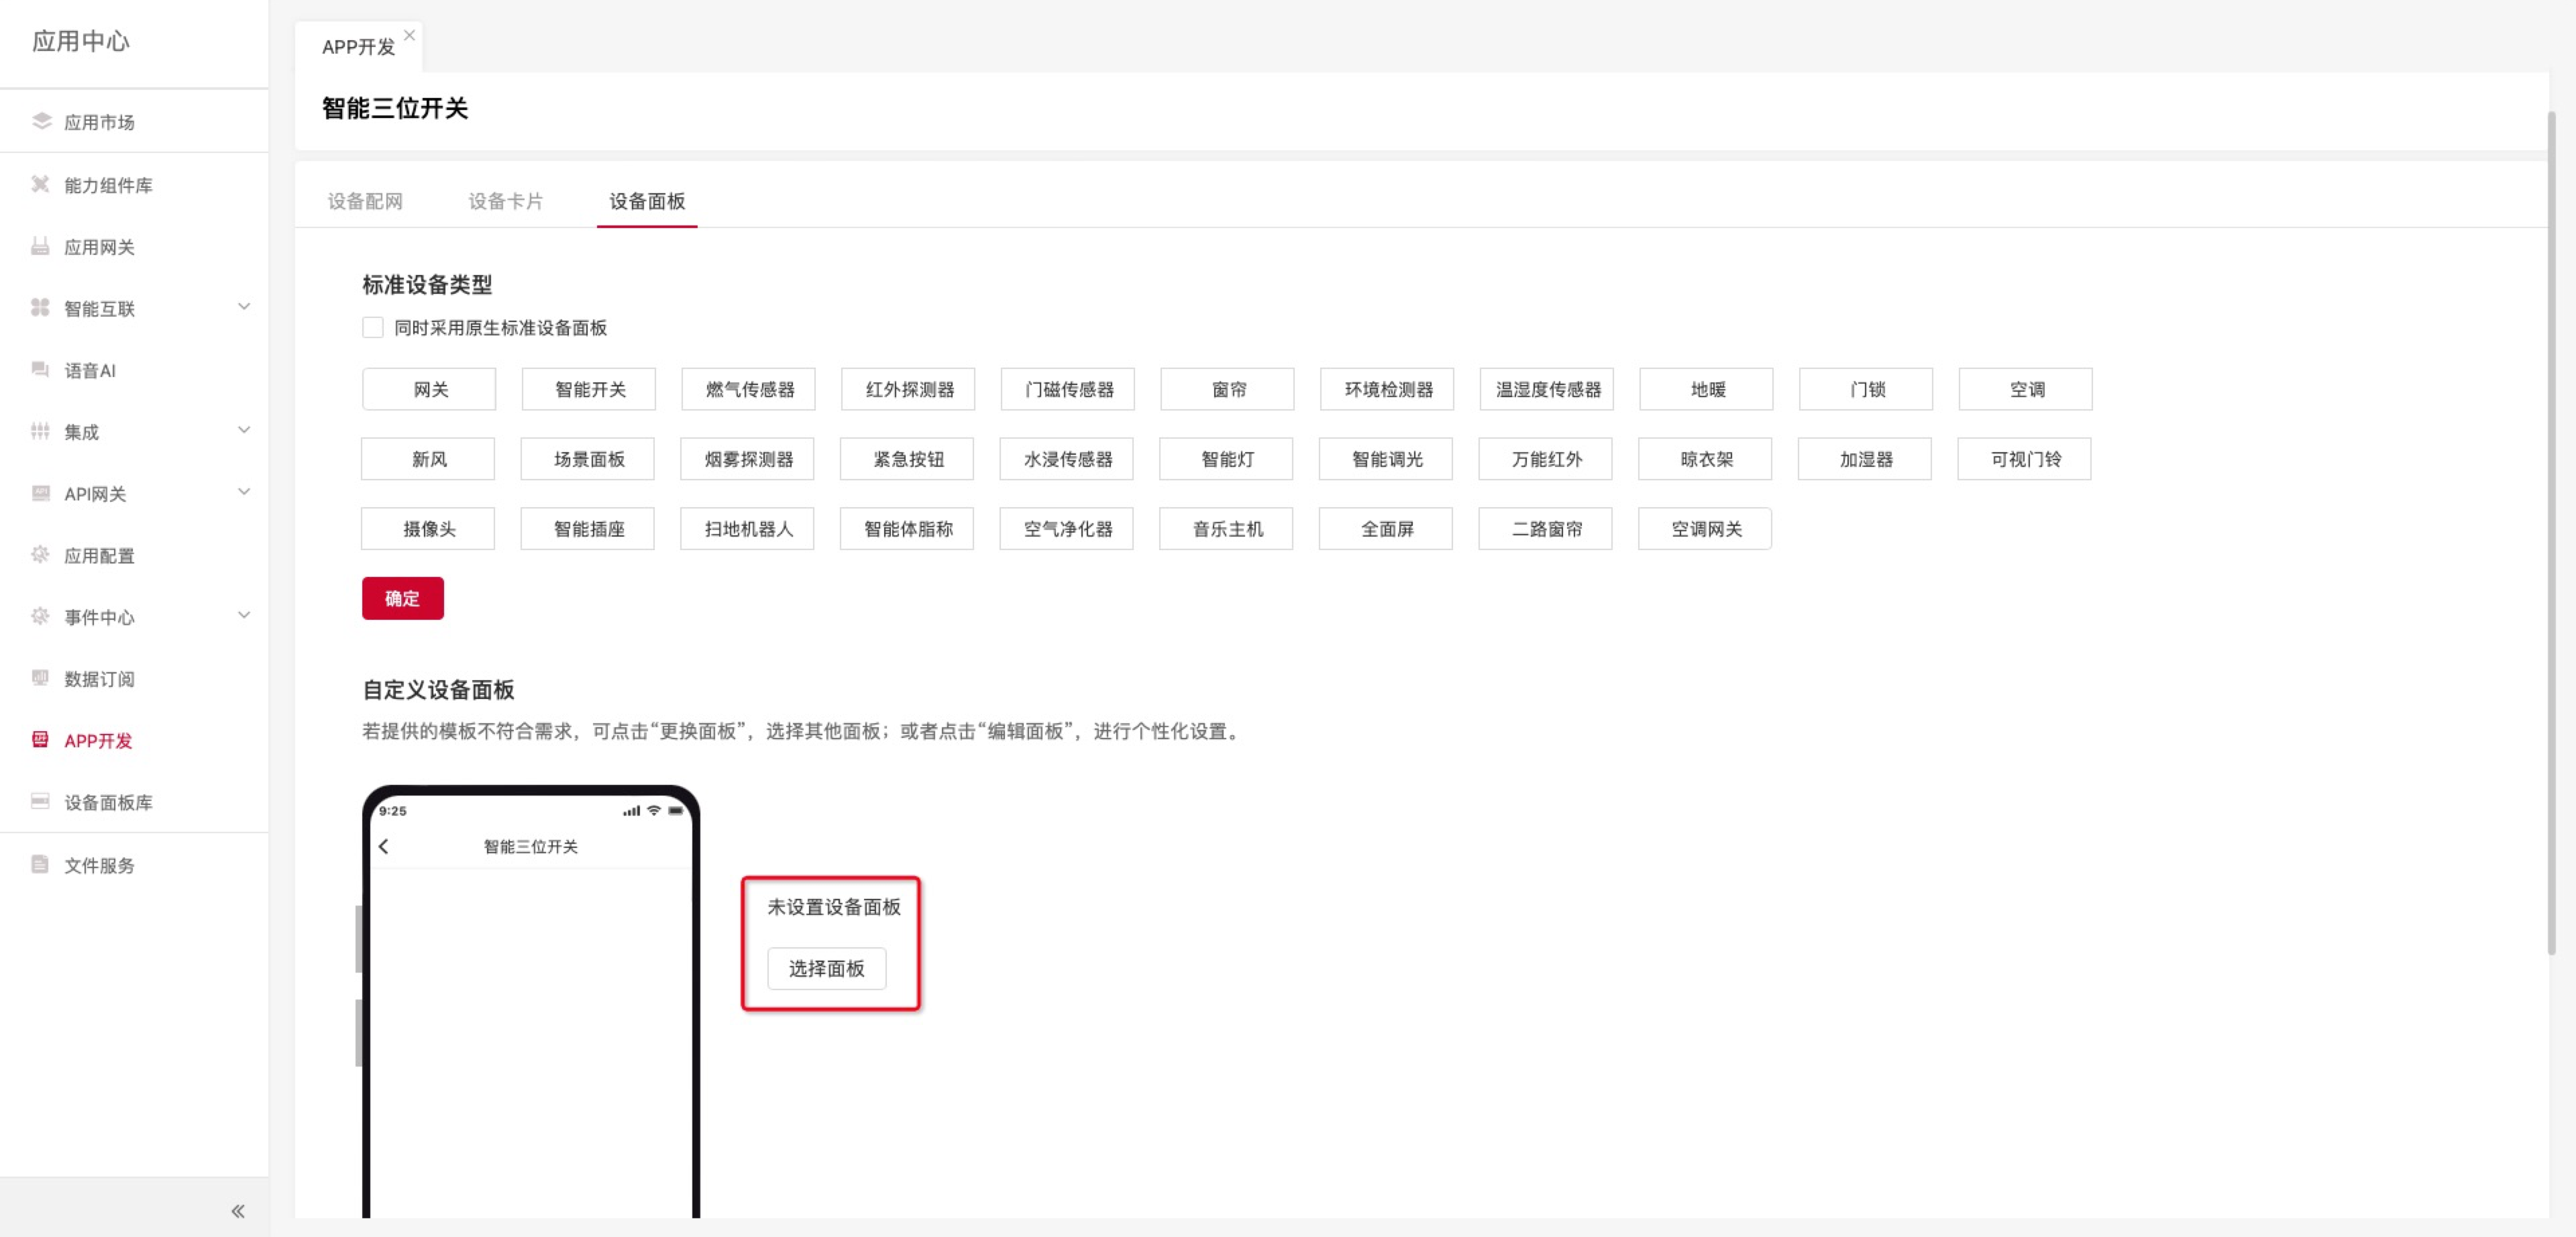Click the 选择面板 button
This screenshot has height=1237, width=2576.
(826, 968)
